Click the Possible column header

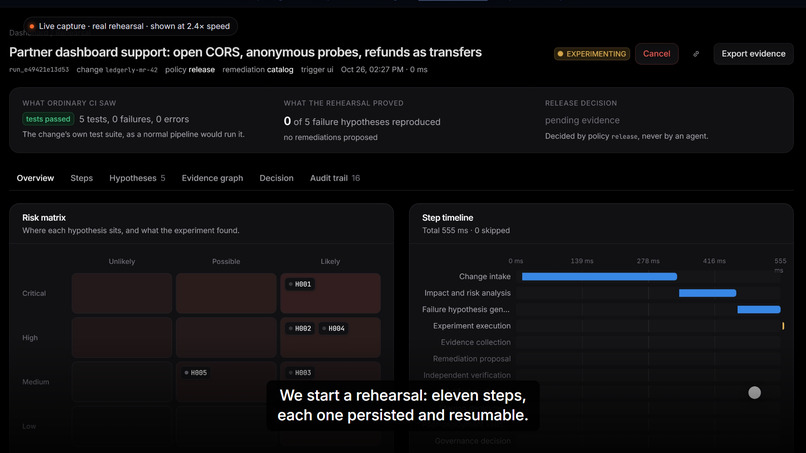pyautogui.click(x=226, y=261)
